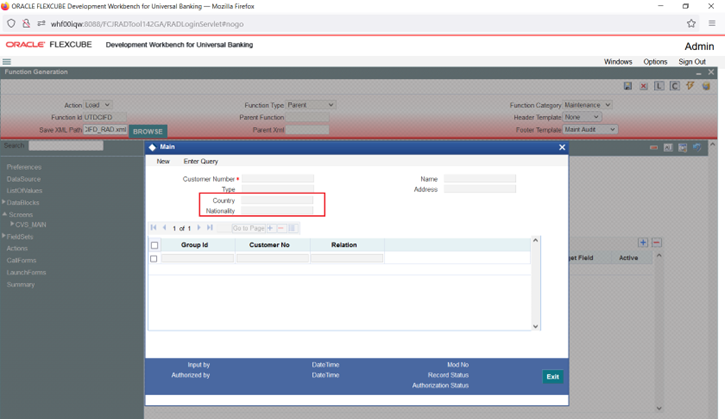Open the Function Category dropdown showing Maintenance

pos(587,105)
